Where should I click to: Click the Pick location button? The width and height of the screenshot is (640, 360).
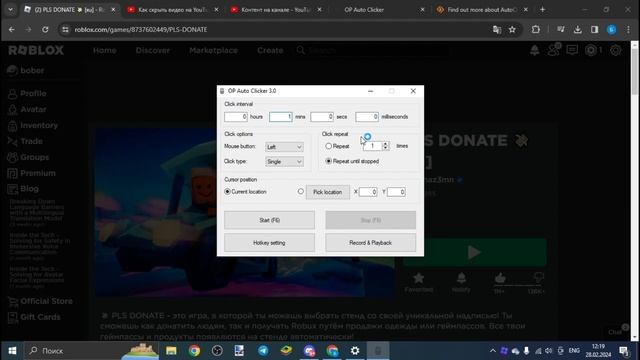(x=328, y=192)
